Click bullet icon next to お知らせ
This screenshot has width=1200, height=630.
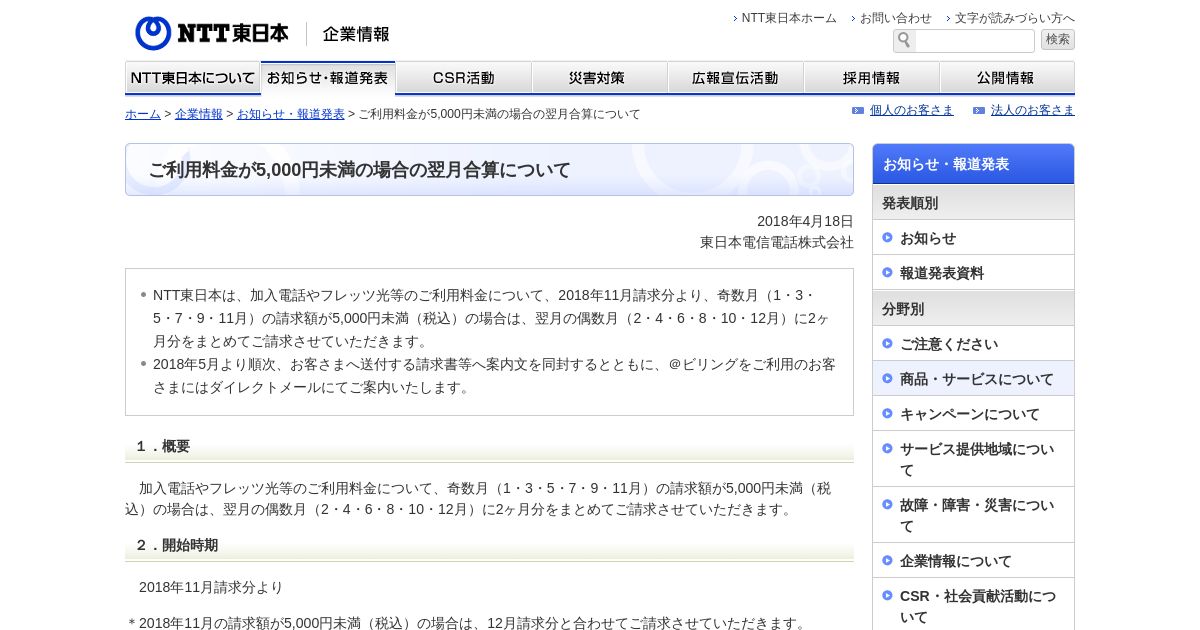tap(887, 237)
